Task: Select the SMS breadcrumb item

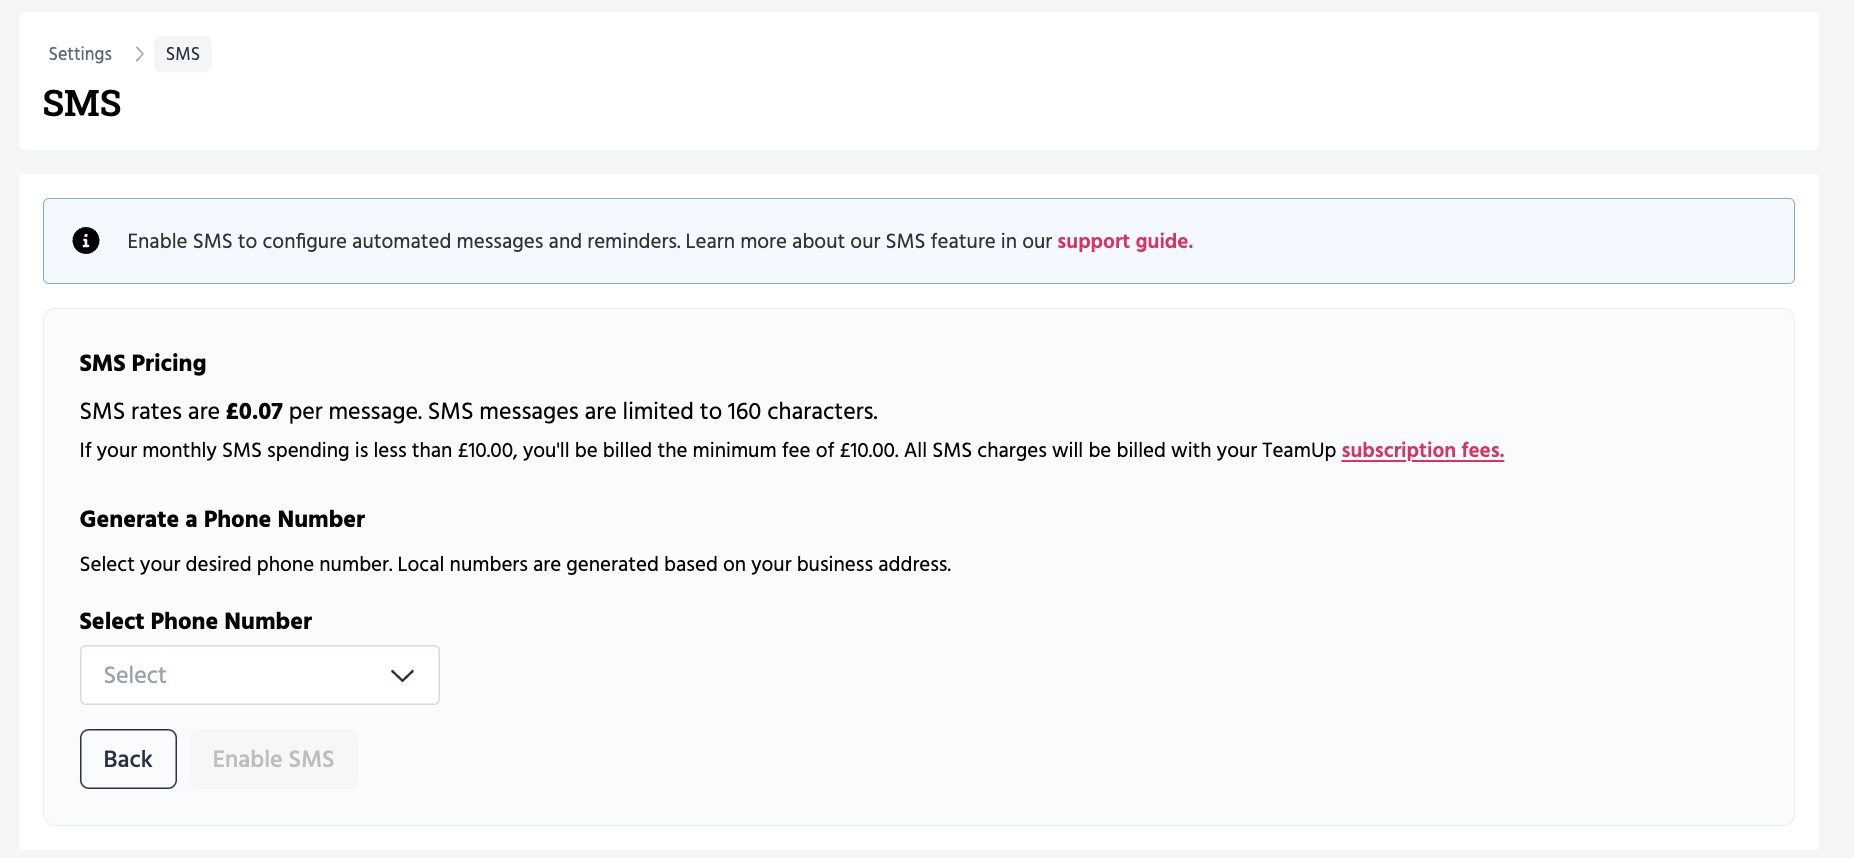Action: (x=183, y=54)
